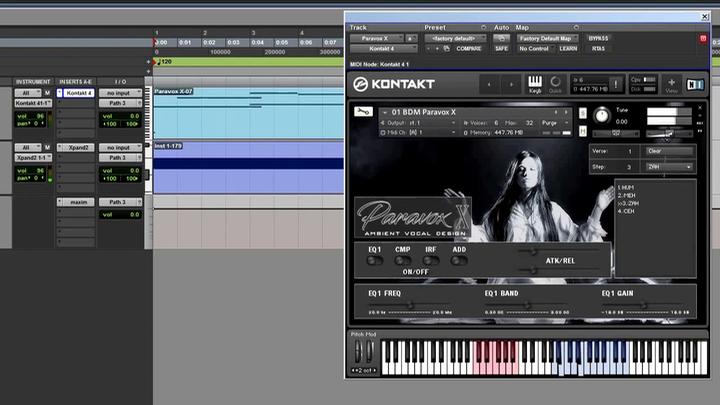
Task: Turn the Tune knob
Action: 602,115
